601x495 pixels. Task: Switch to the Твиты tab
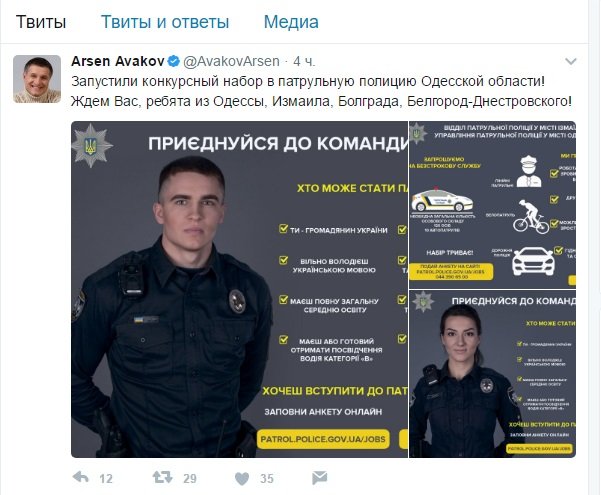pos(41,22)
